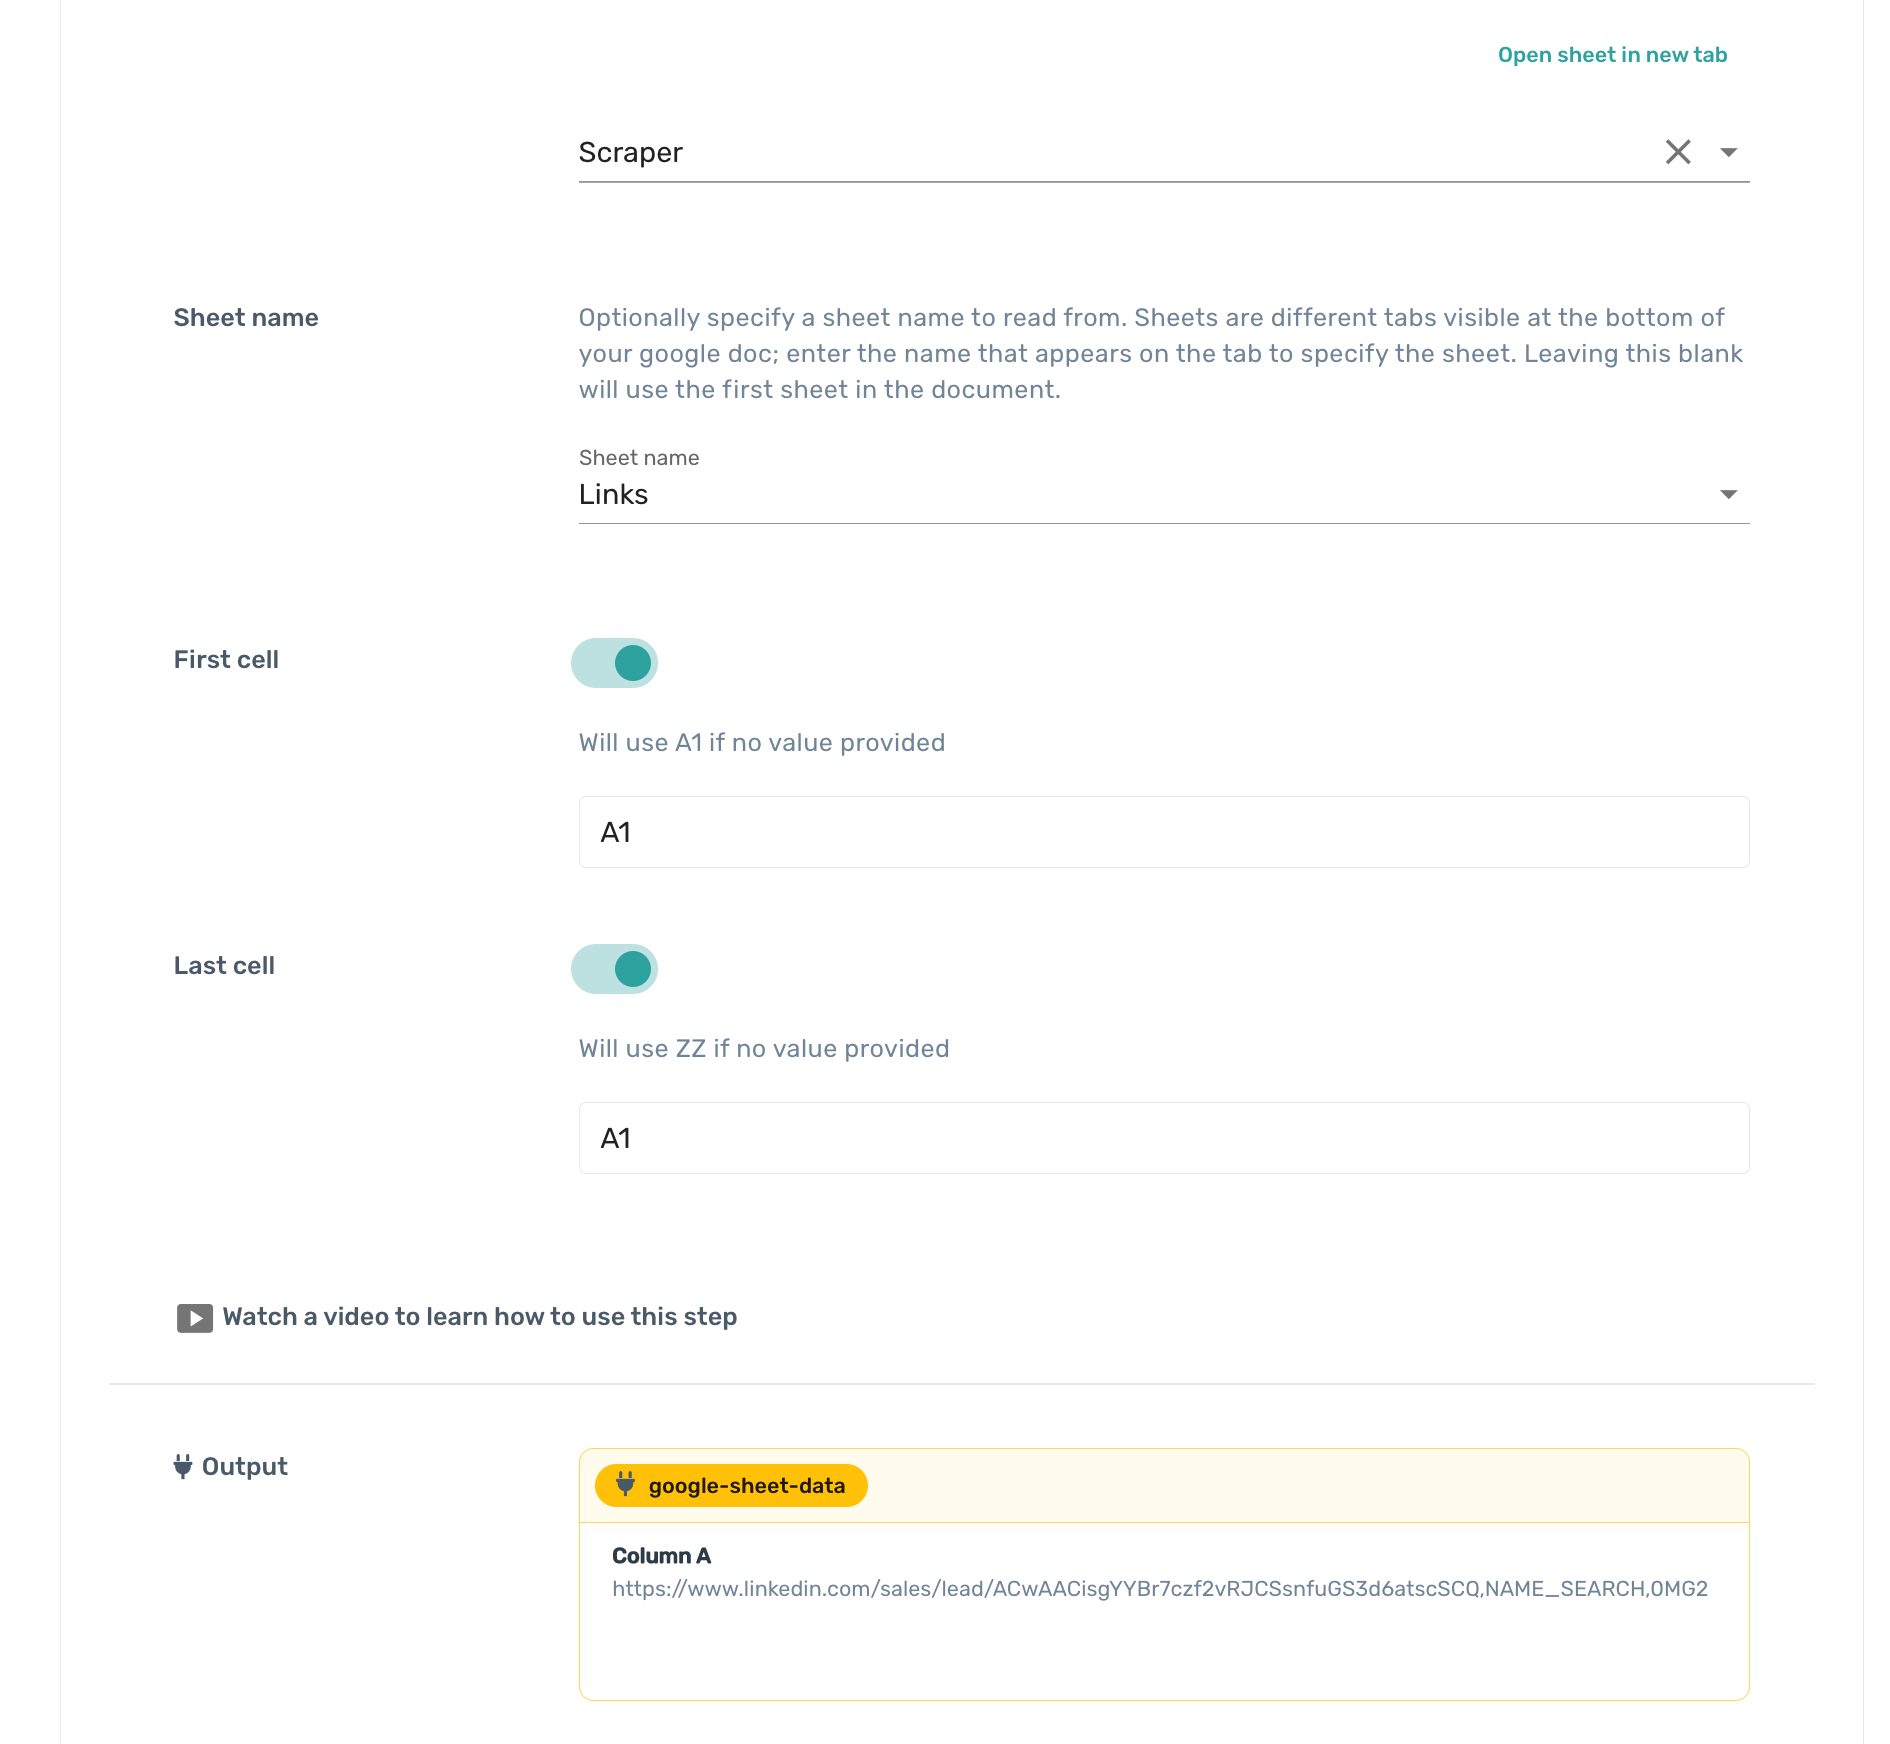Open the Sheet name dropdown arrow
Screen dimensions: 1890x1744
pos(1728,494)
